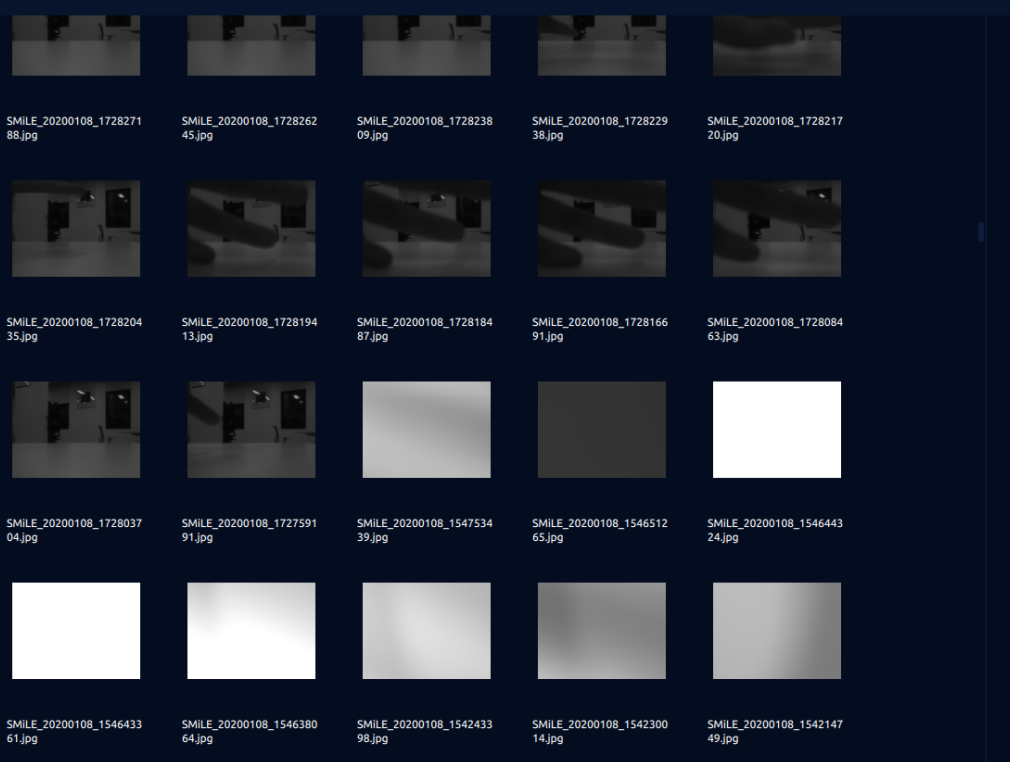
Task: Click the vertical scrollbar on the right
Action: click(980, 231)
